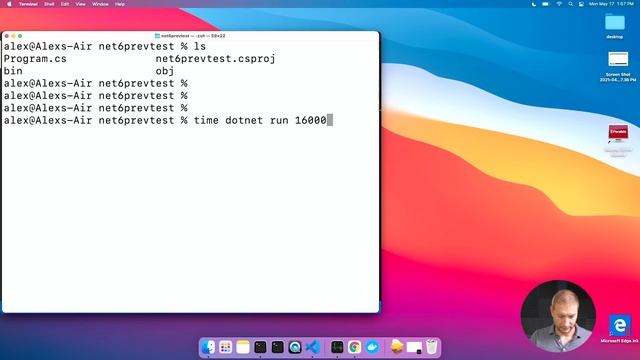Click the Terminal Dock icon beside Notes

260,347
